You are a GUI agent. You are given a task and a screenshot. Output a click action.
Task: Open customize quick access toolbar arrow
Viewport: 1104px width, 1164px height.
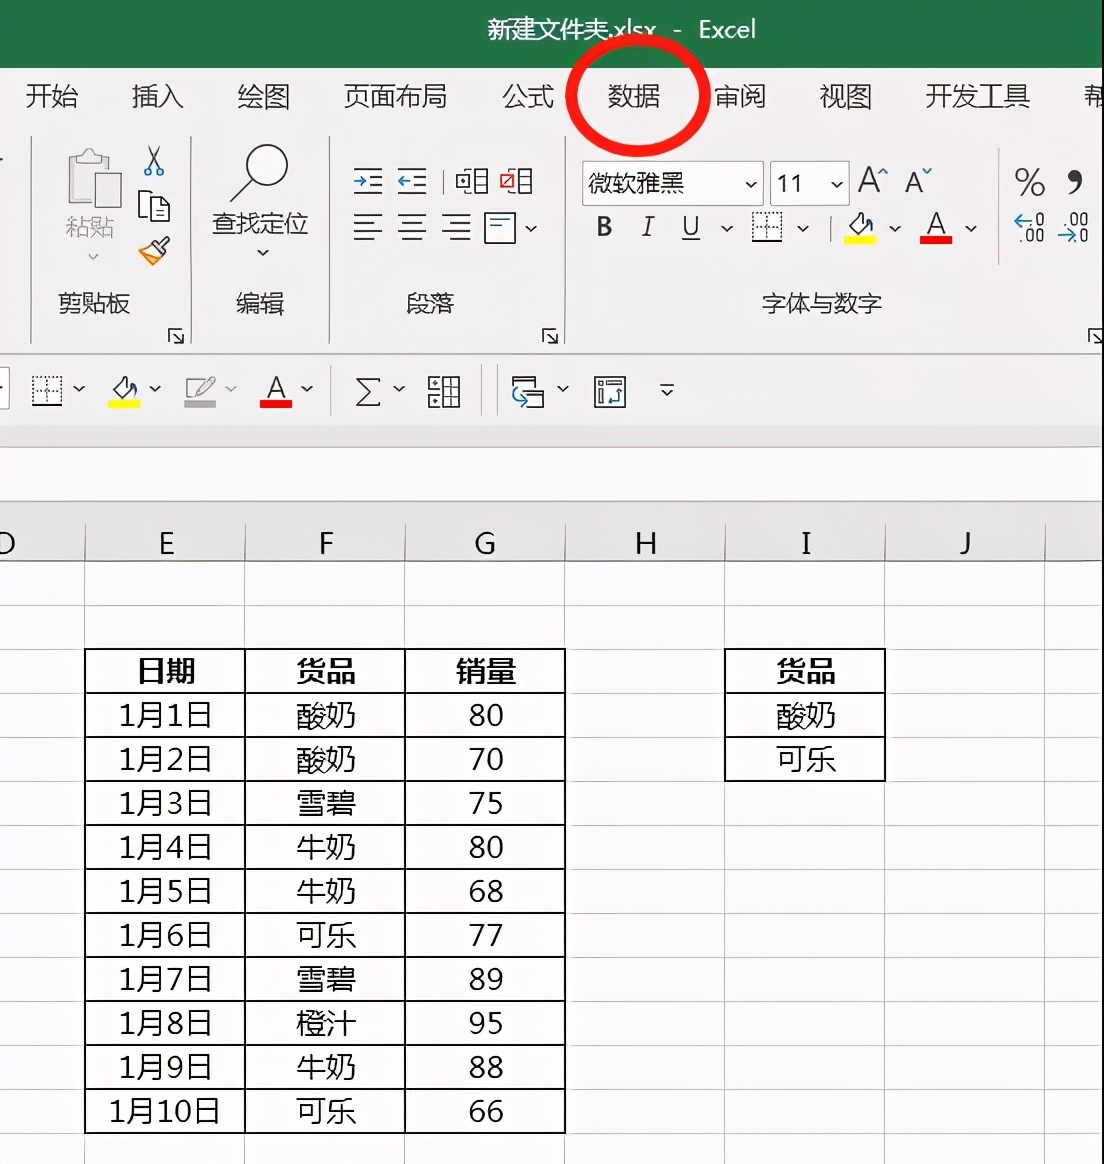coord(667,390)
